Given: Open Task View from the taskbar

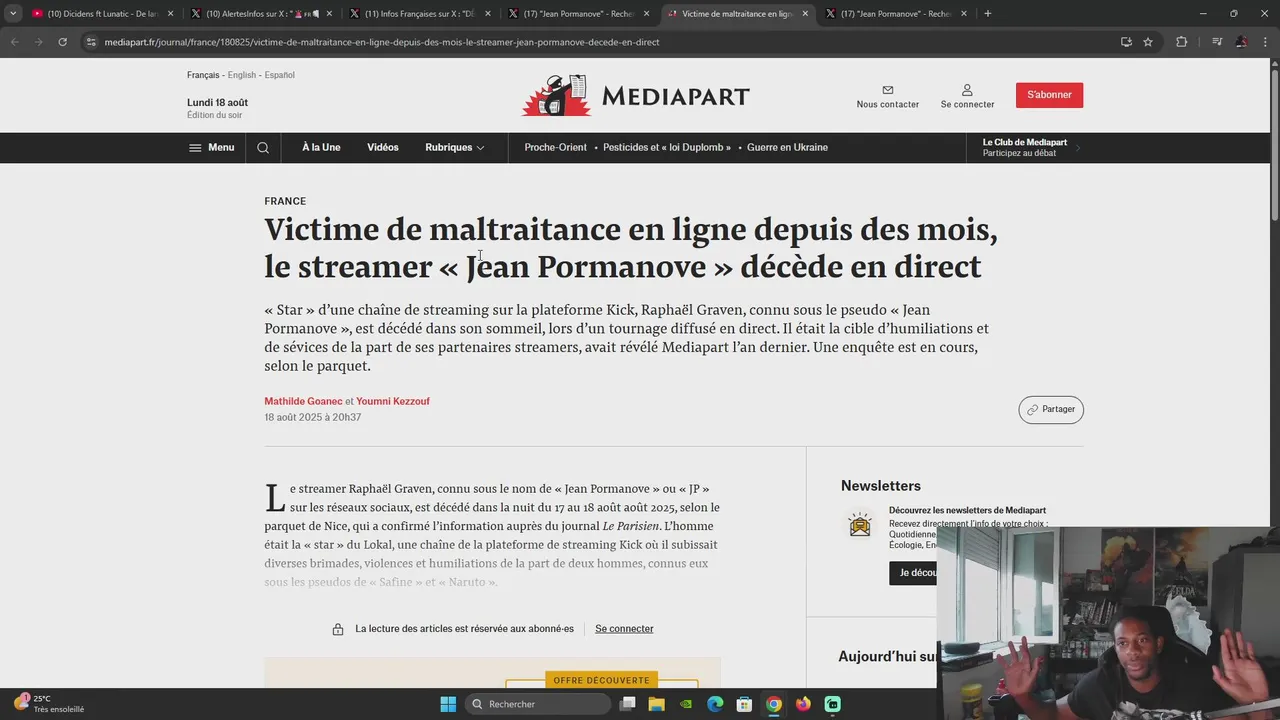Looking at the screenshot, I should tap(628, 704).
